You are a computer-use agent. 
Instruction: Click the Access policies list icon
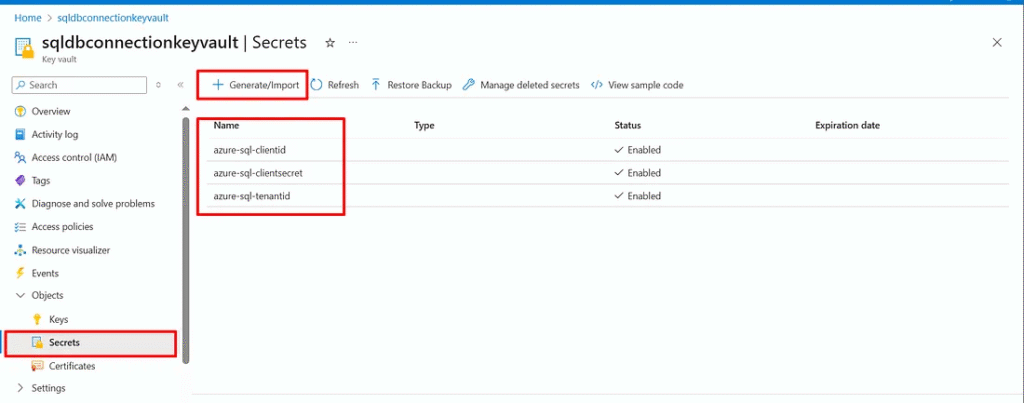(x=20, y=227)
